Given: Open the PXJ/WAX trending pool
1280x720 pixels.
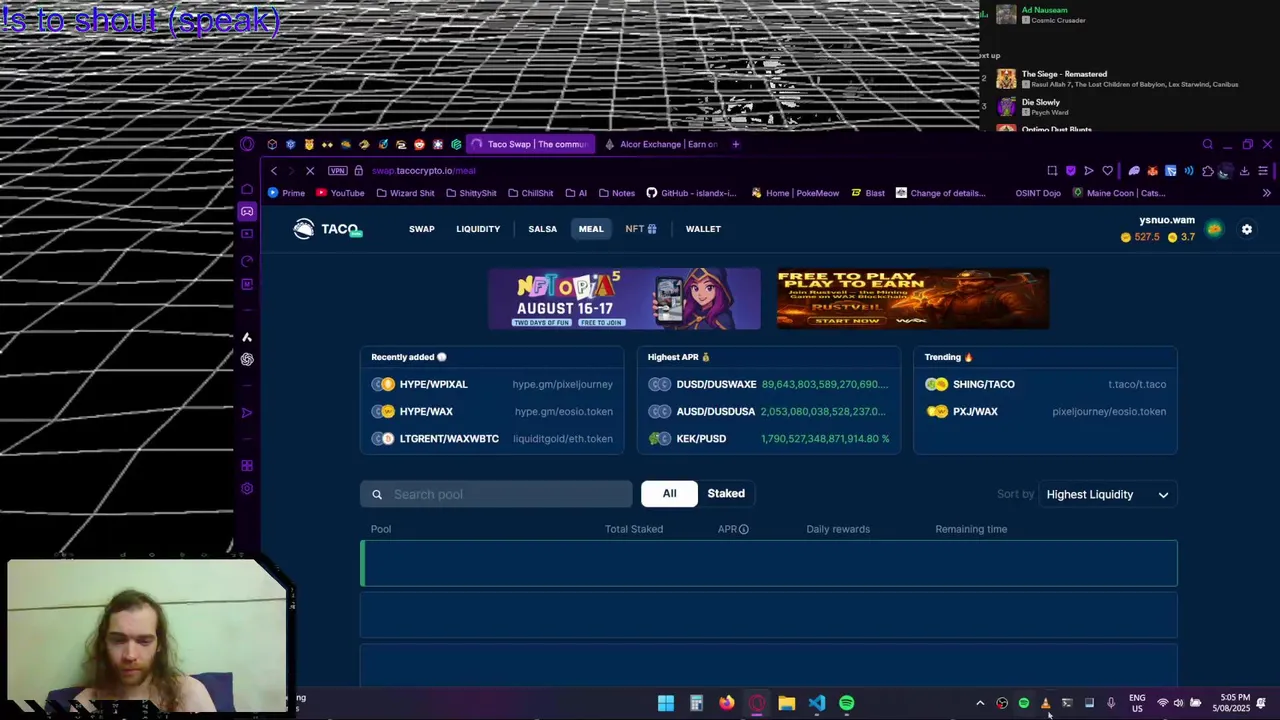Looking at the screenshot, I should (x=1045, y=412).
